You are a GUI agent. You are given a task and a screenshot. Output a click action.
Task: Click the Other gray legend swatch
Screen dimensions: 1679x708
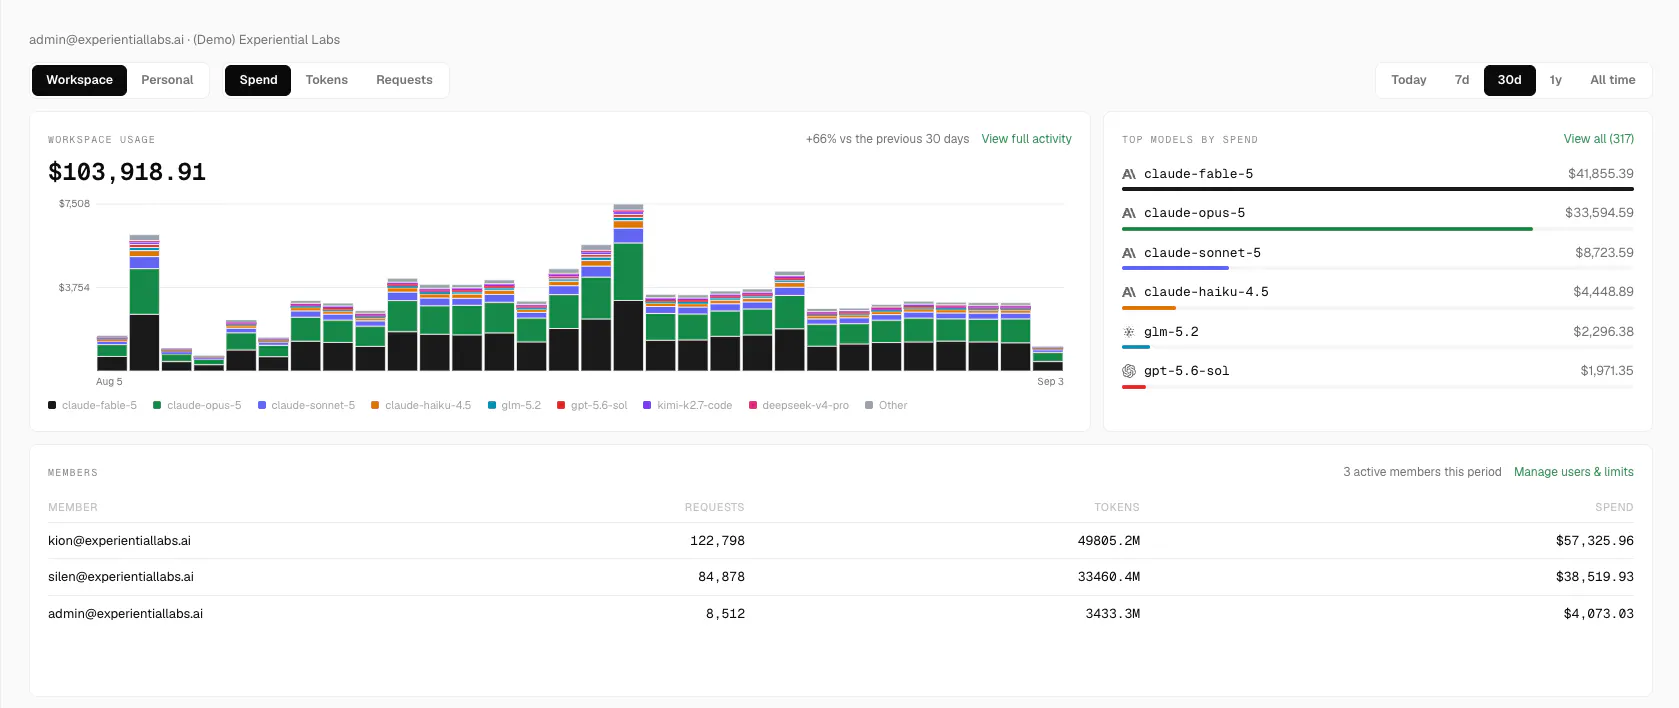[869, 405]
